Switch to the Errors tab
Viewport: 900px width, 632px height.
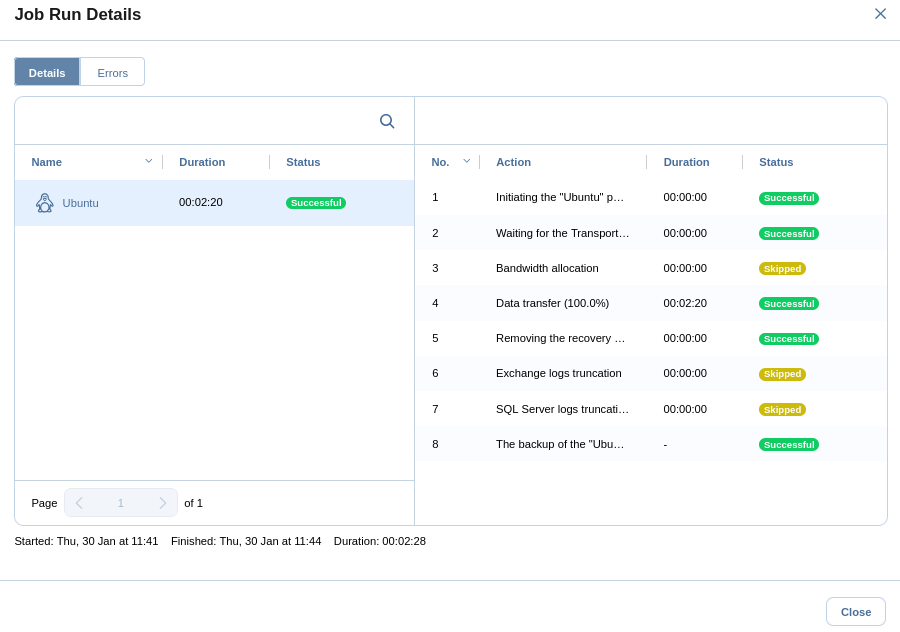pyautogui.click(x=112, y=72)
